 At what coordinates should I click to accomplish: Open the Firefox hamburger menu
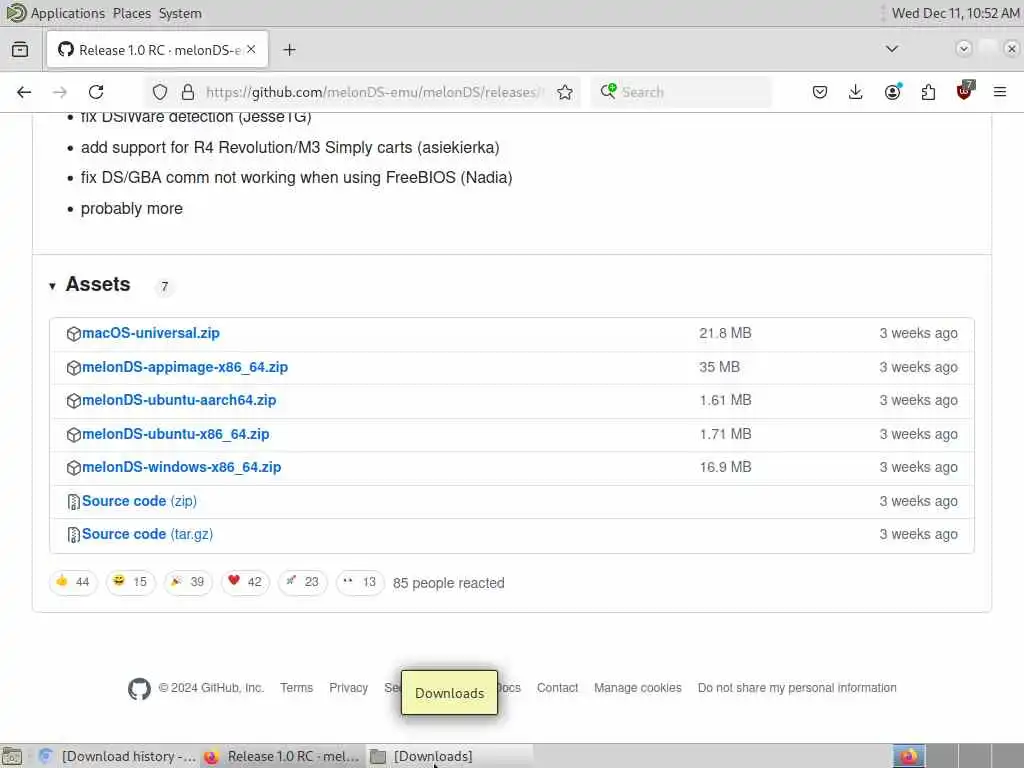[x=1000, y=92]
